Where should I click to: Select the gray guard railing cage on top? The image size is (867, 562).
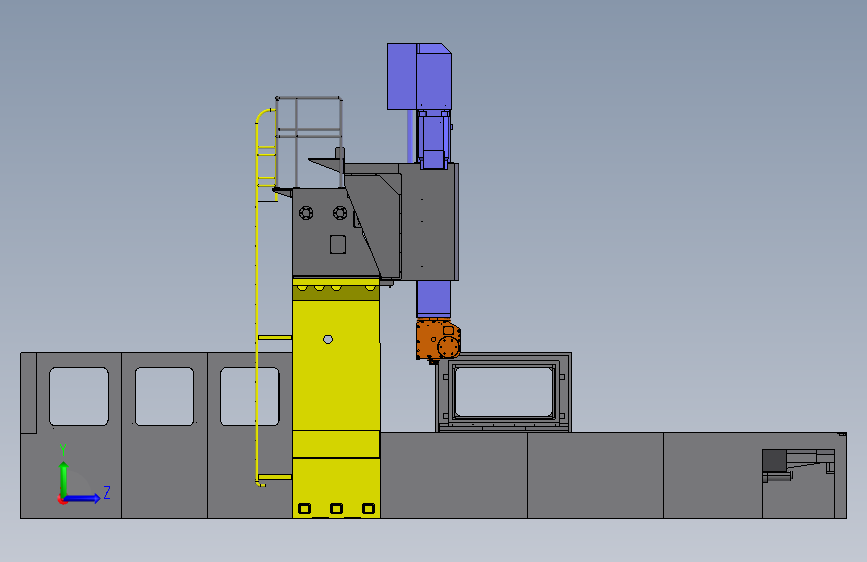point(309,143)
